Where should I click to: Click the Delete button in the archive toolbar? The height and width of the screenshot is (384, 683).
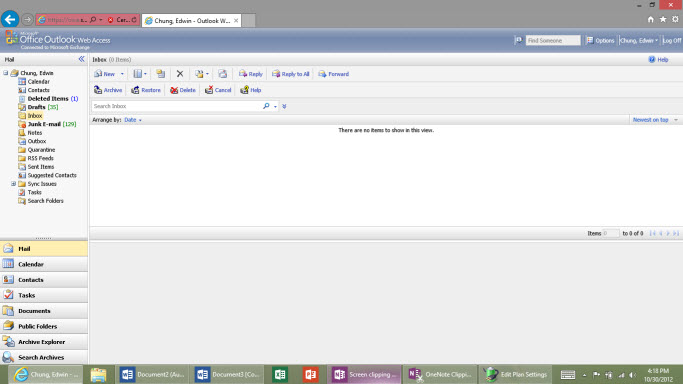click(183, 90)
